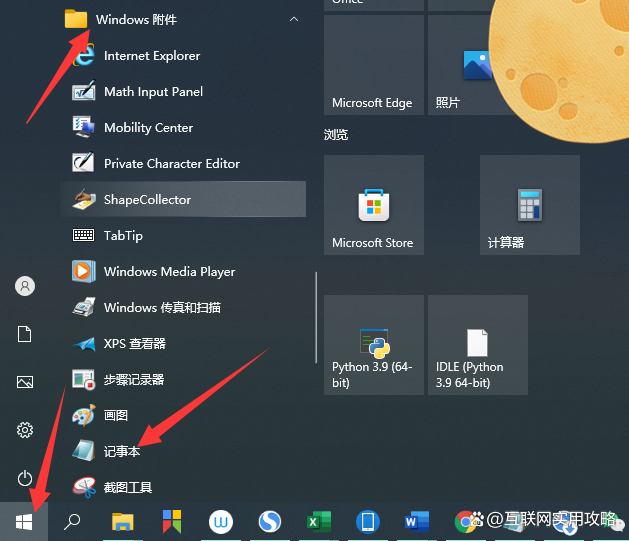Click the Windows Start button

[24, 522]
